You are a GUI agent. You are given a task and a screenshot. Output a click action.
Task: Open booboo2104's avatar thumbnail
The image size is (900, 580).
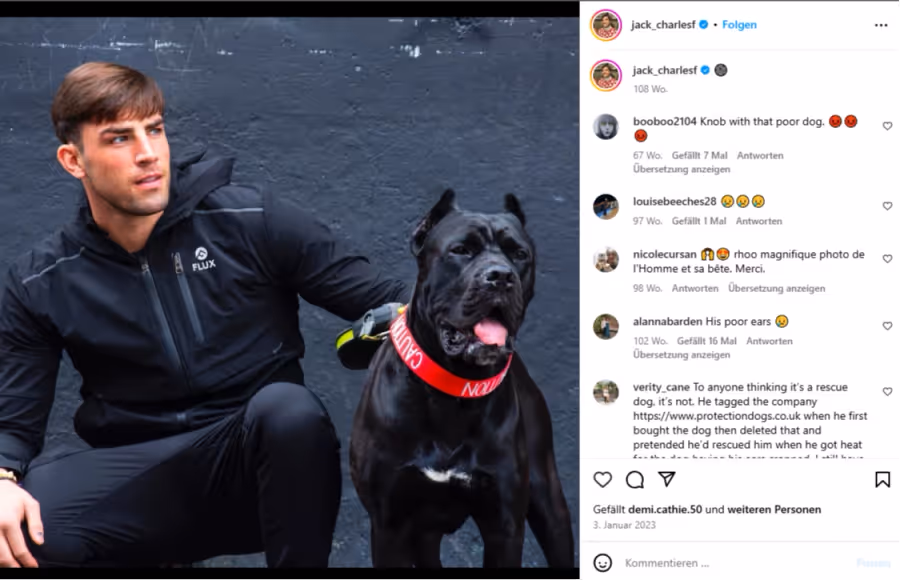tap(606, 126)
